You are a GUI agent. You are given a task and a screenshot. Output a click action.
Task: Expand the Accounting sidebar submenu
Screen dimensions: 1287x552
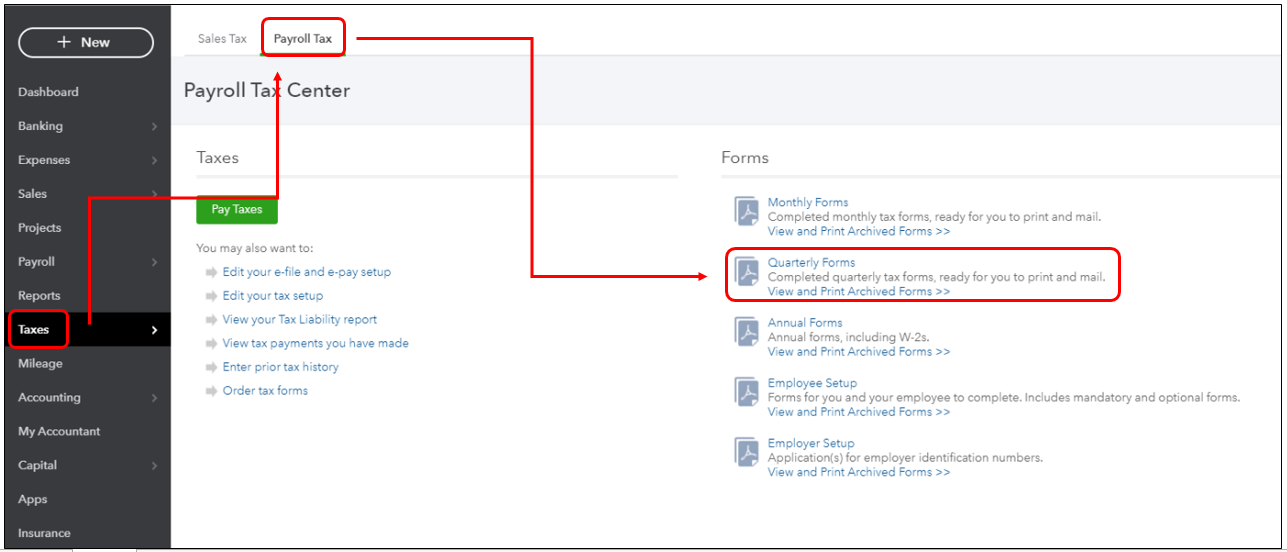[154, 398]
